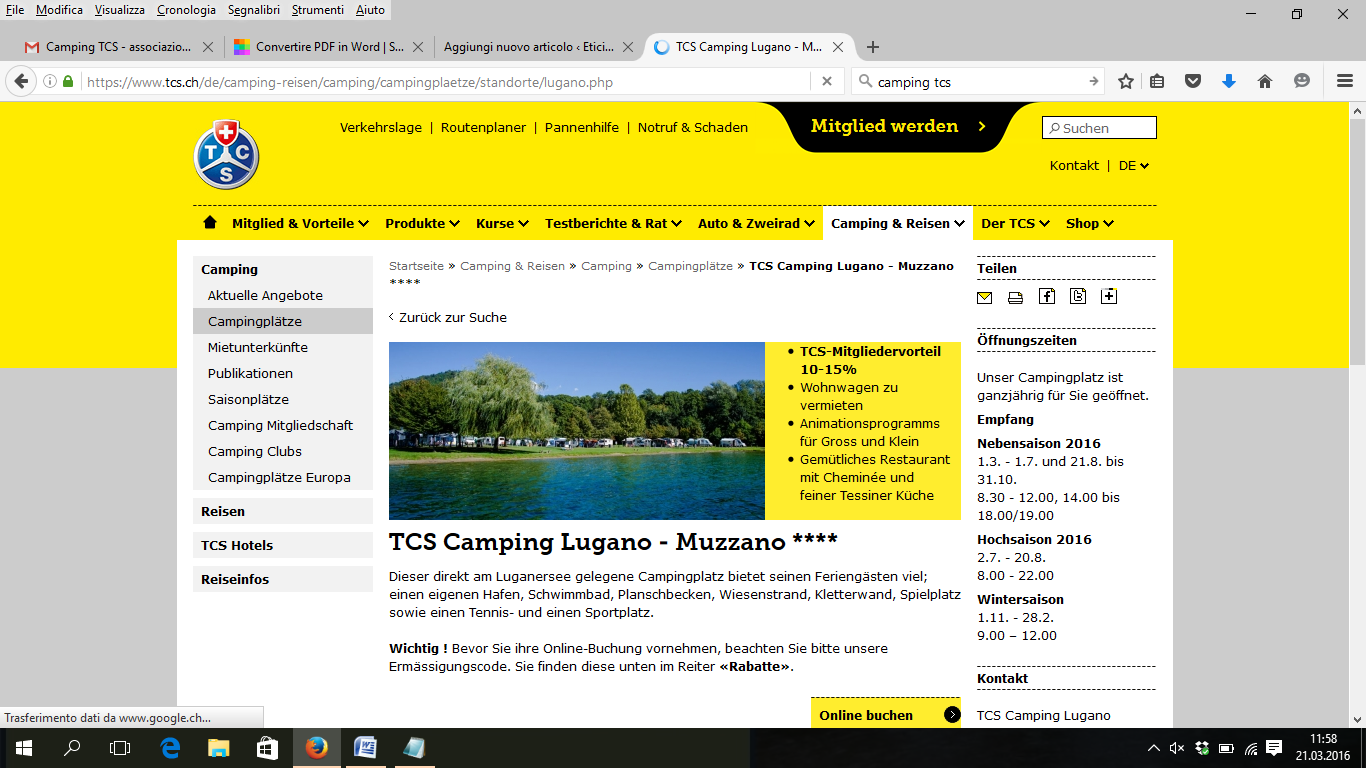This screenshot has height=768, width=1366.
Task: Open DE language selector
Action: (1134, 166)
